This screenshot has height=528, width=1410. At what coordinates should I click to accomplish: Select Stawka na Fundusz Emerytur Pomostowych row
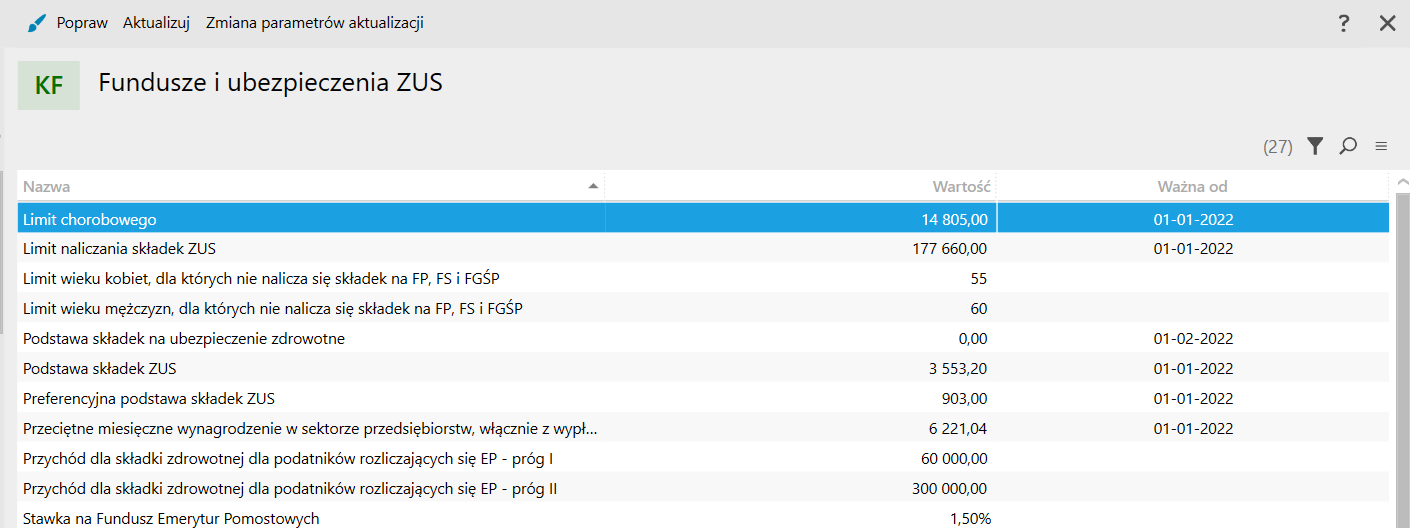703,516
